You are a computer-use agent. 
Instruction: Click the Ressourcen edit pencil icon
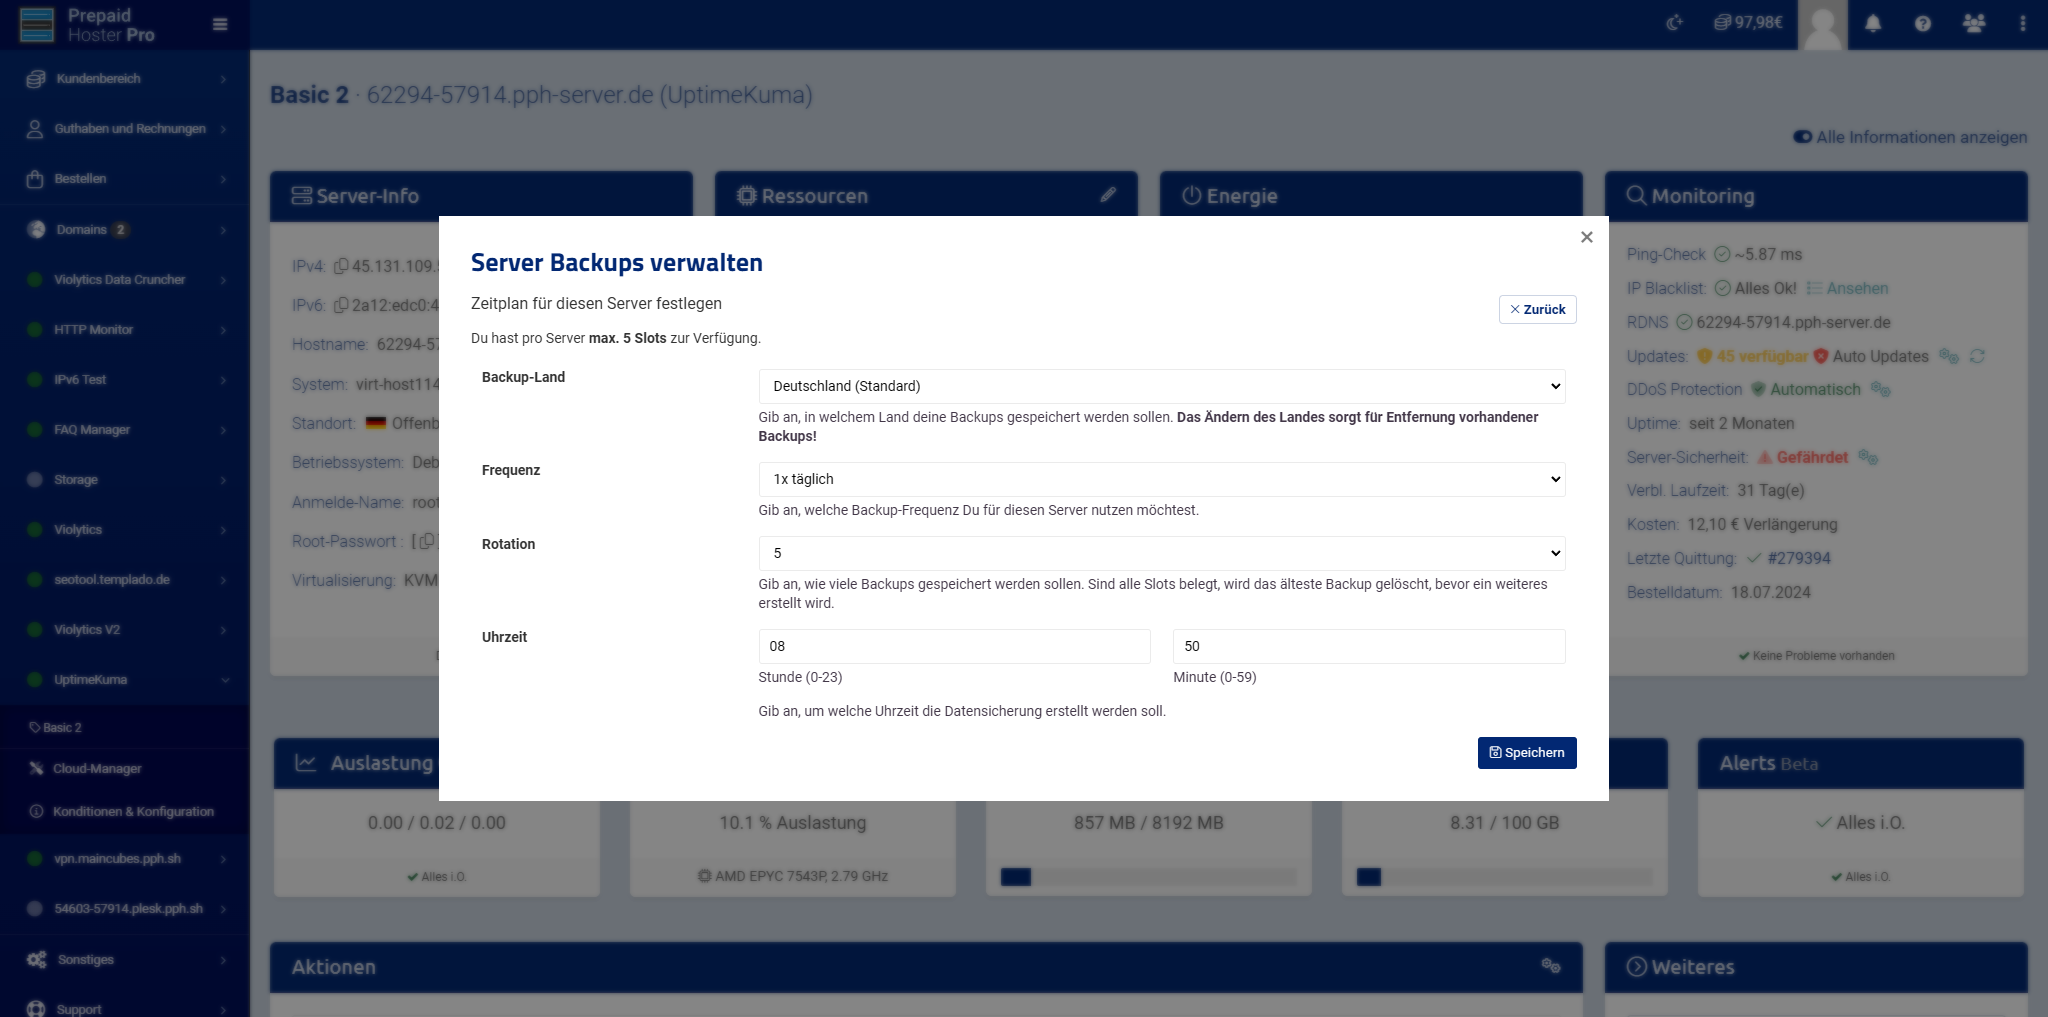click(1108, 195)
